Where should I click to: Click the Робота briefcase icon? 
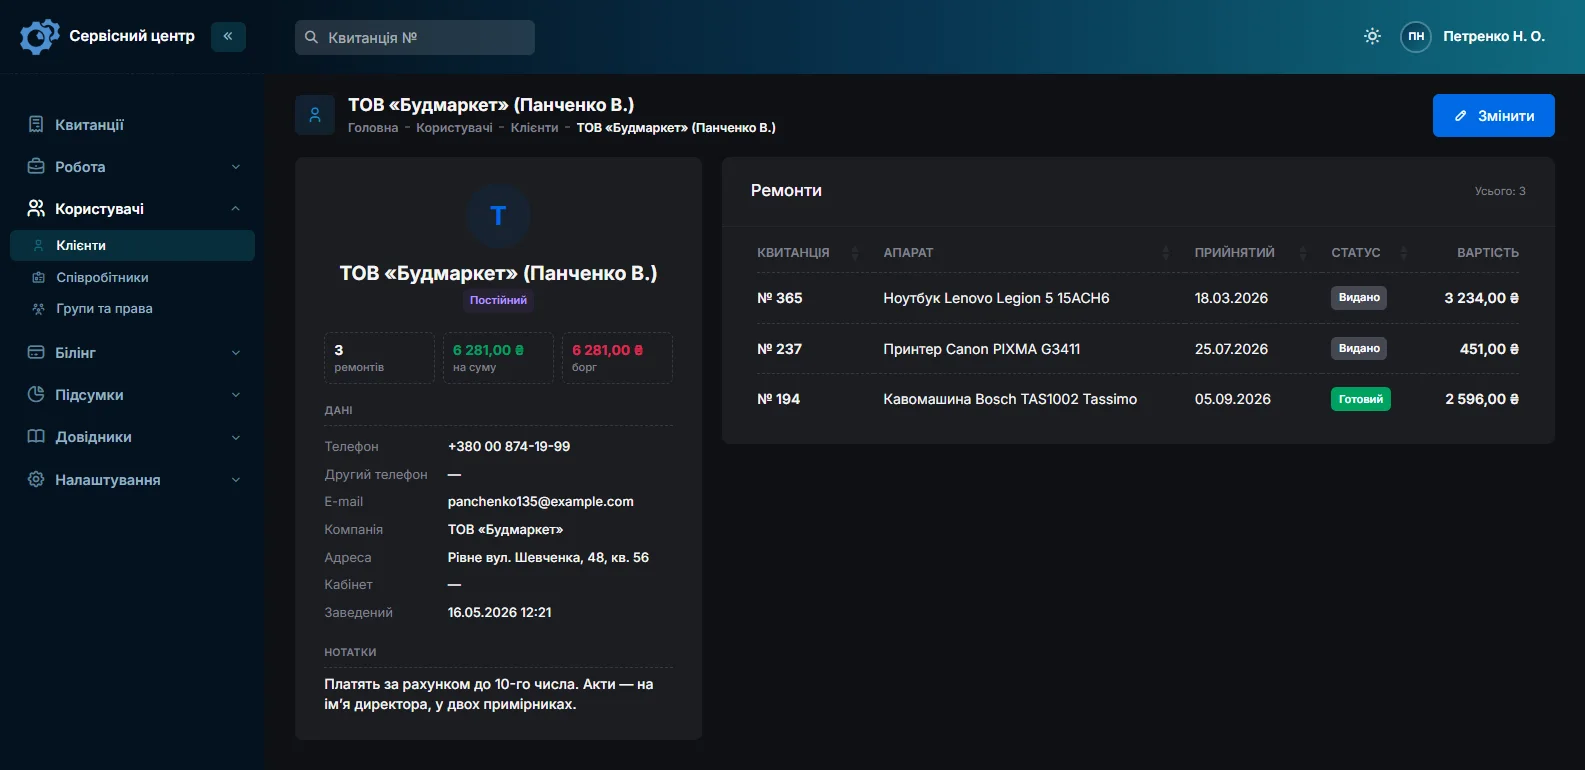(x=36, y=166)
